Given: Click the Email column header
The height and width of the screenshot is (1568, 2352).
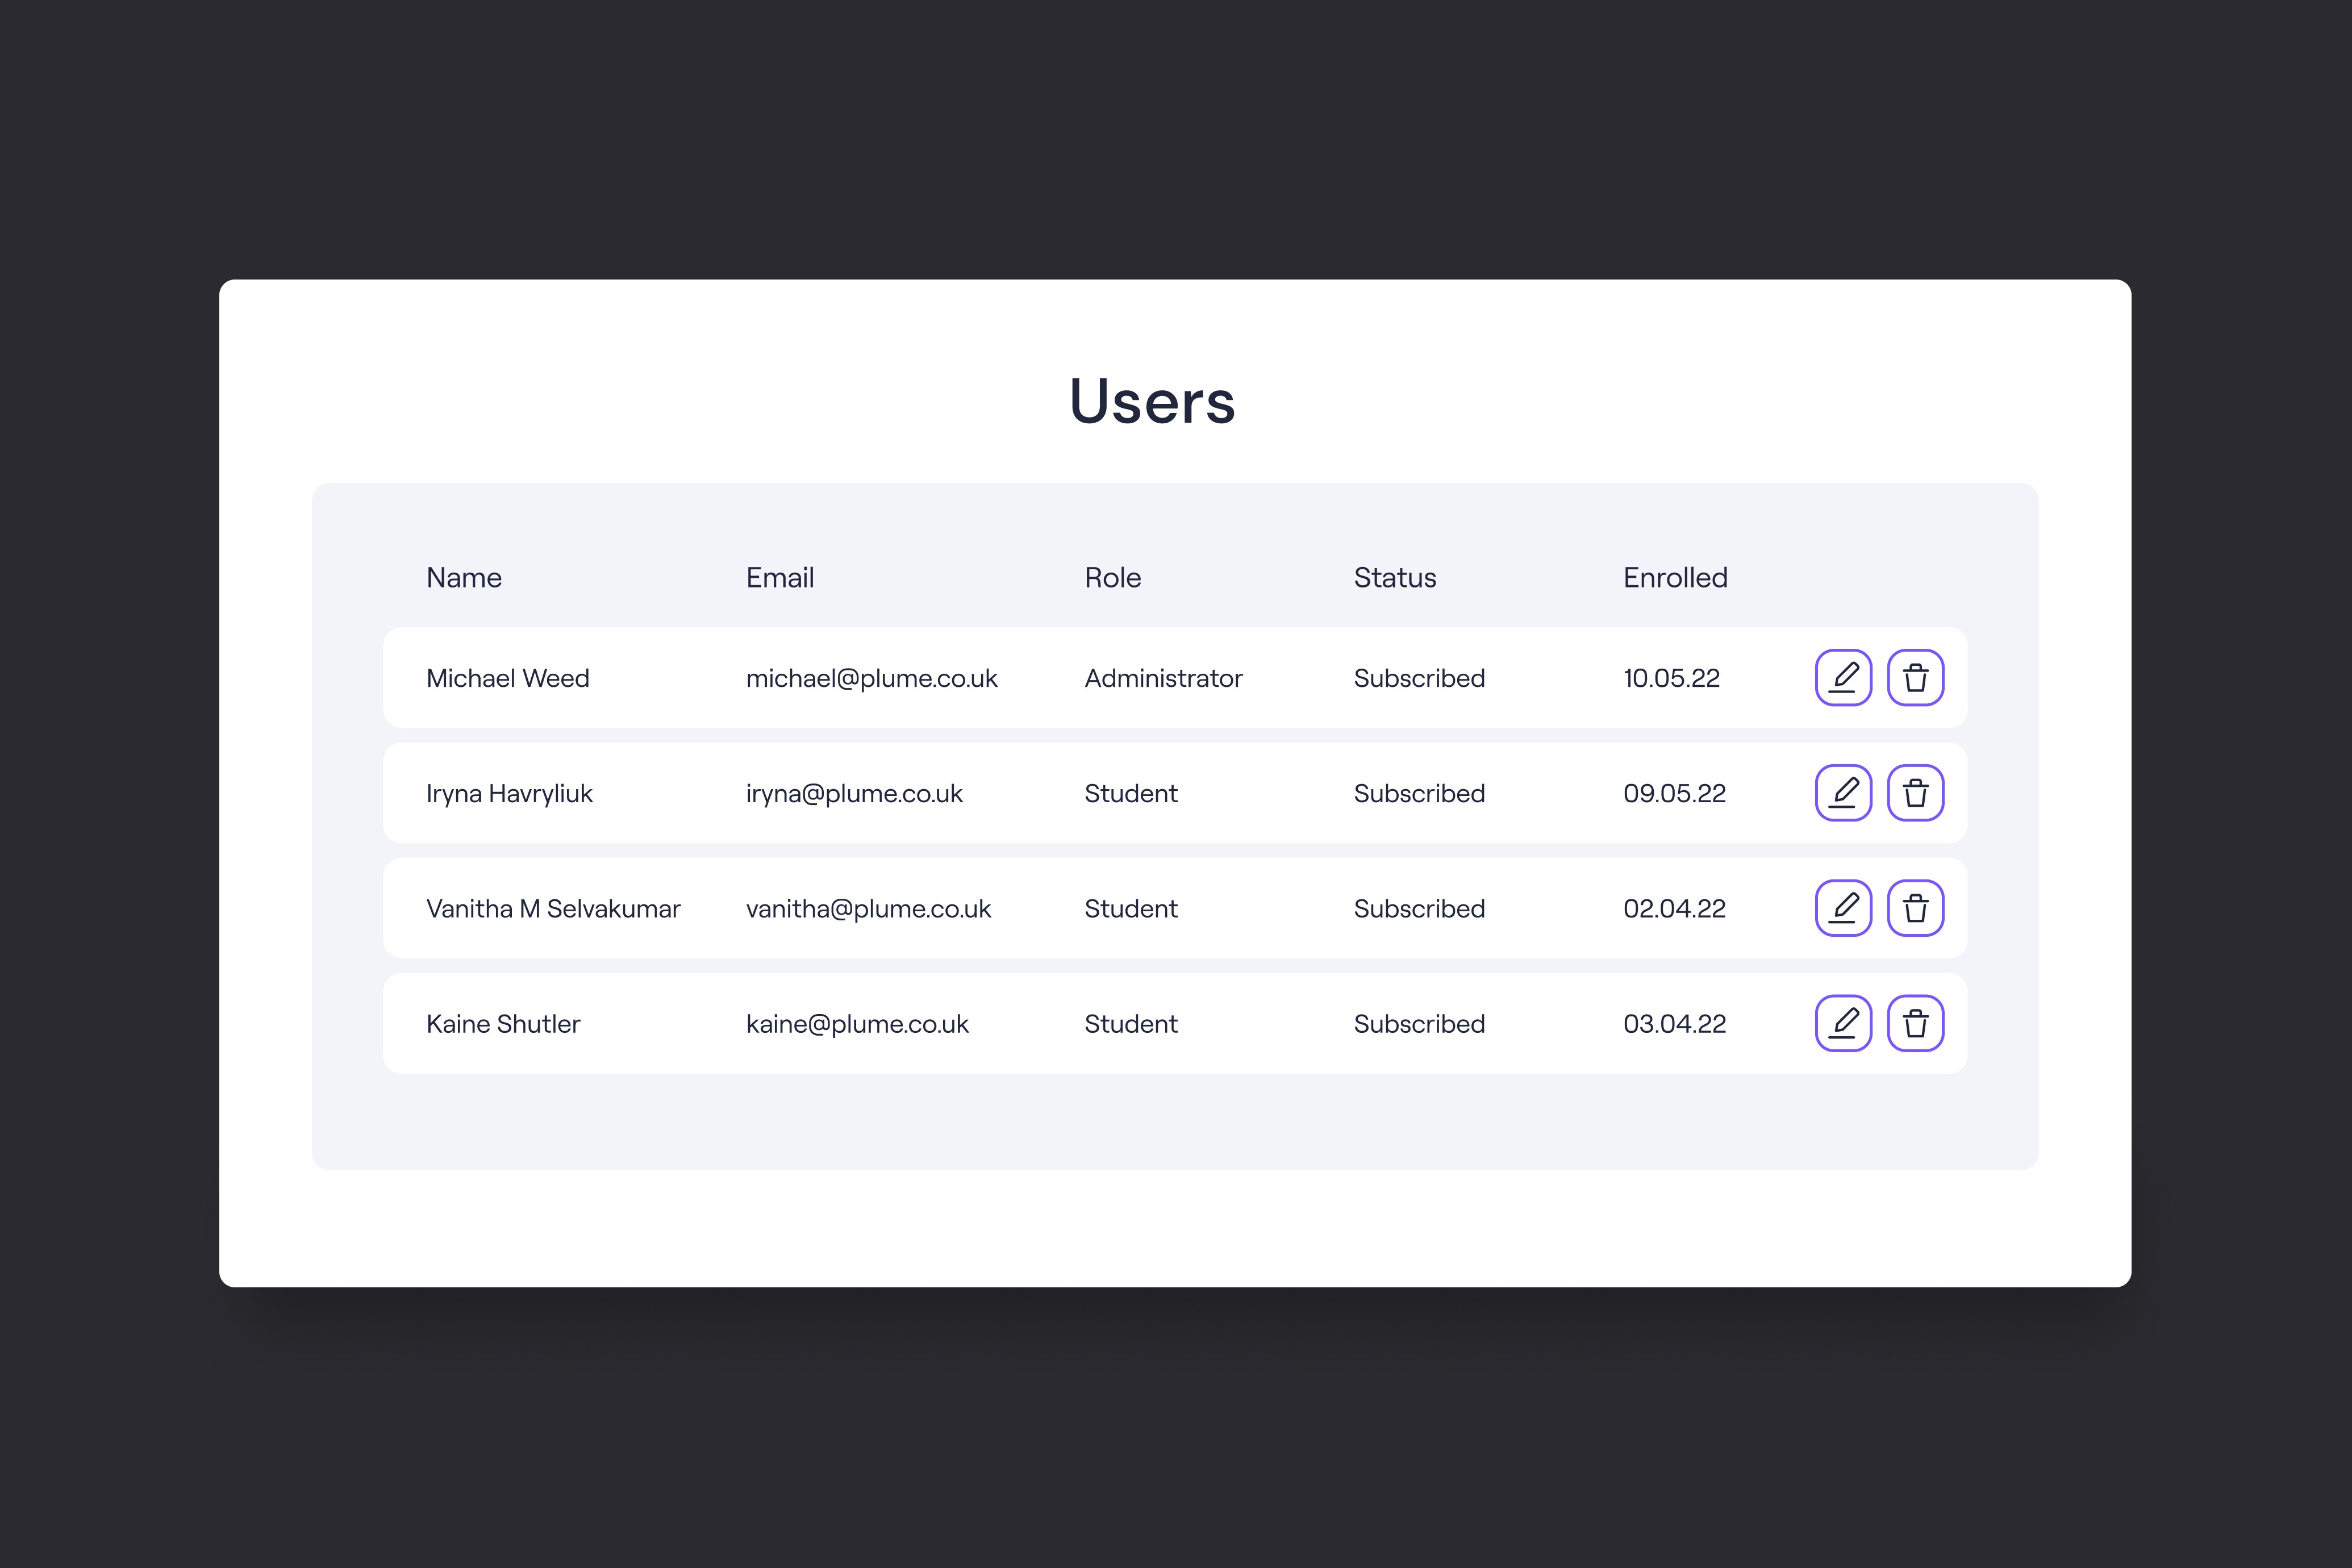Looking at the screenshot, I should 780,578.
